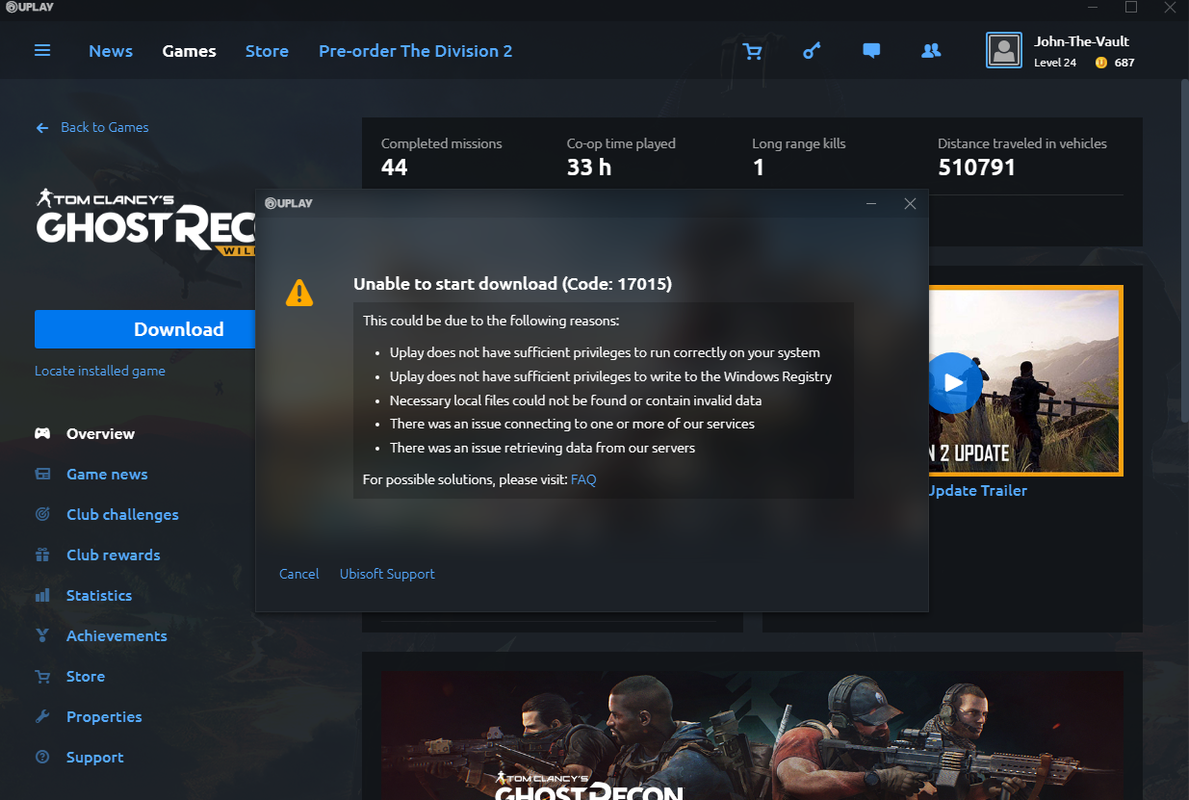
Task: Minimize the error dialog
Action: pos(871,203)
